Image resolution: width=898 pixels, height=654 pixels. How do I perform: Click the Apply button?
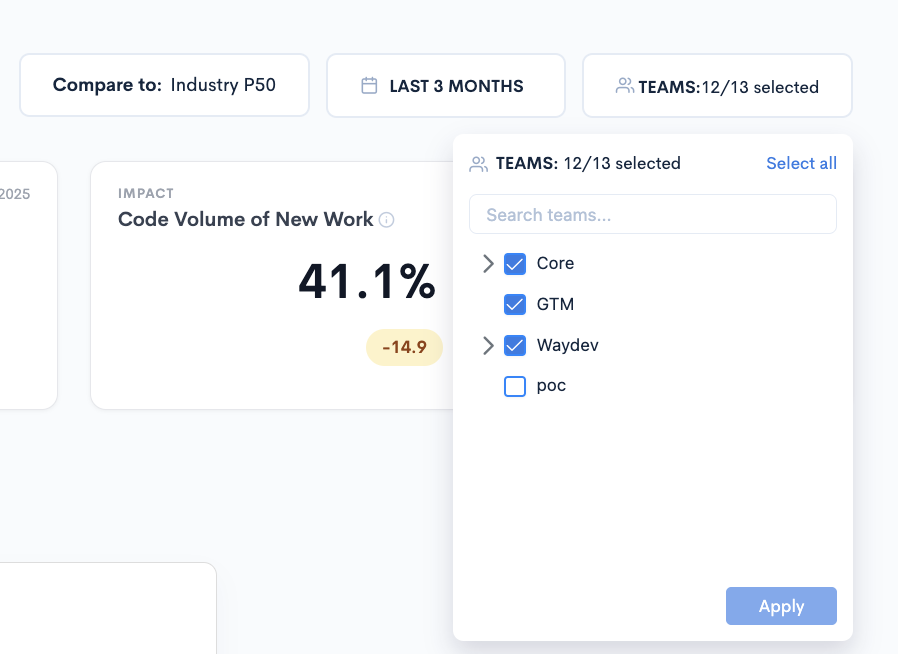coord(781,606)
